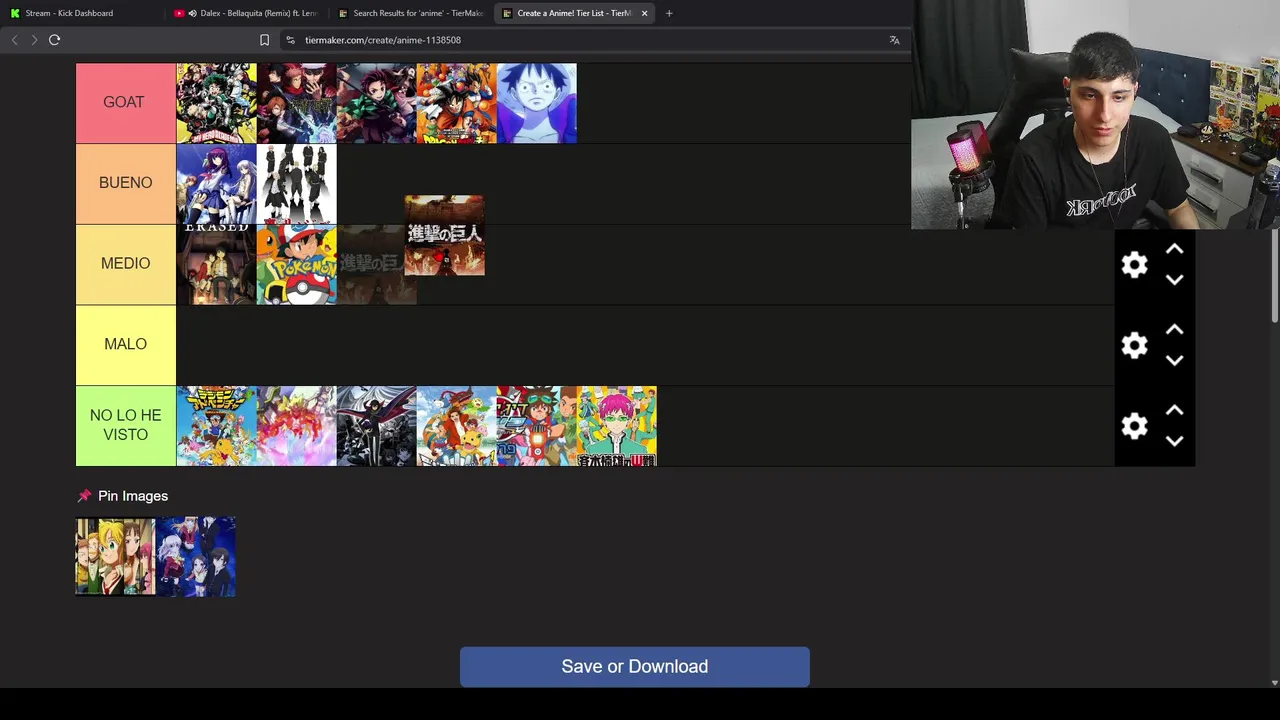
Task: Move NO LO HE VISTO tier down
Action: point(1175,441)
